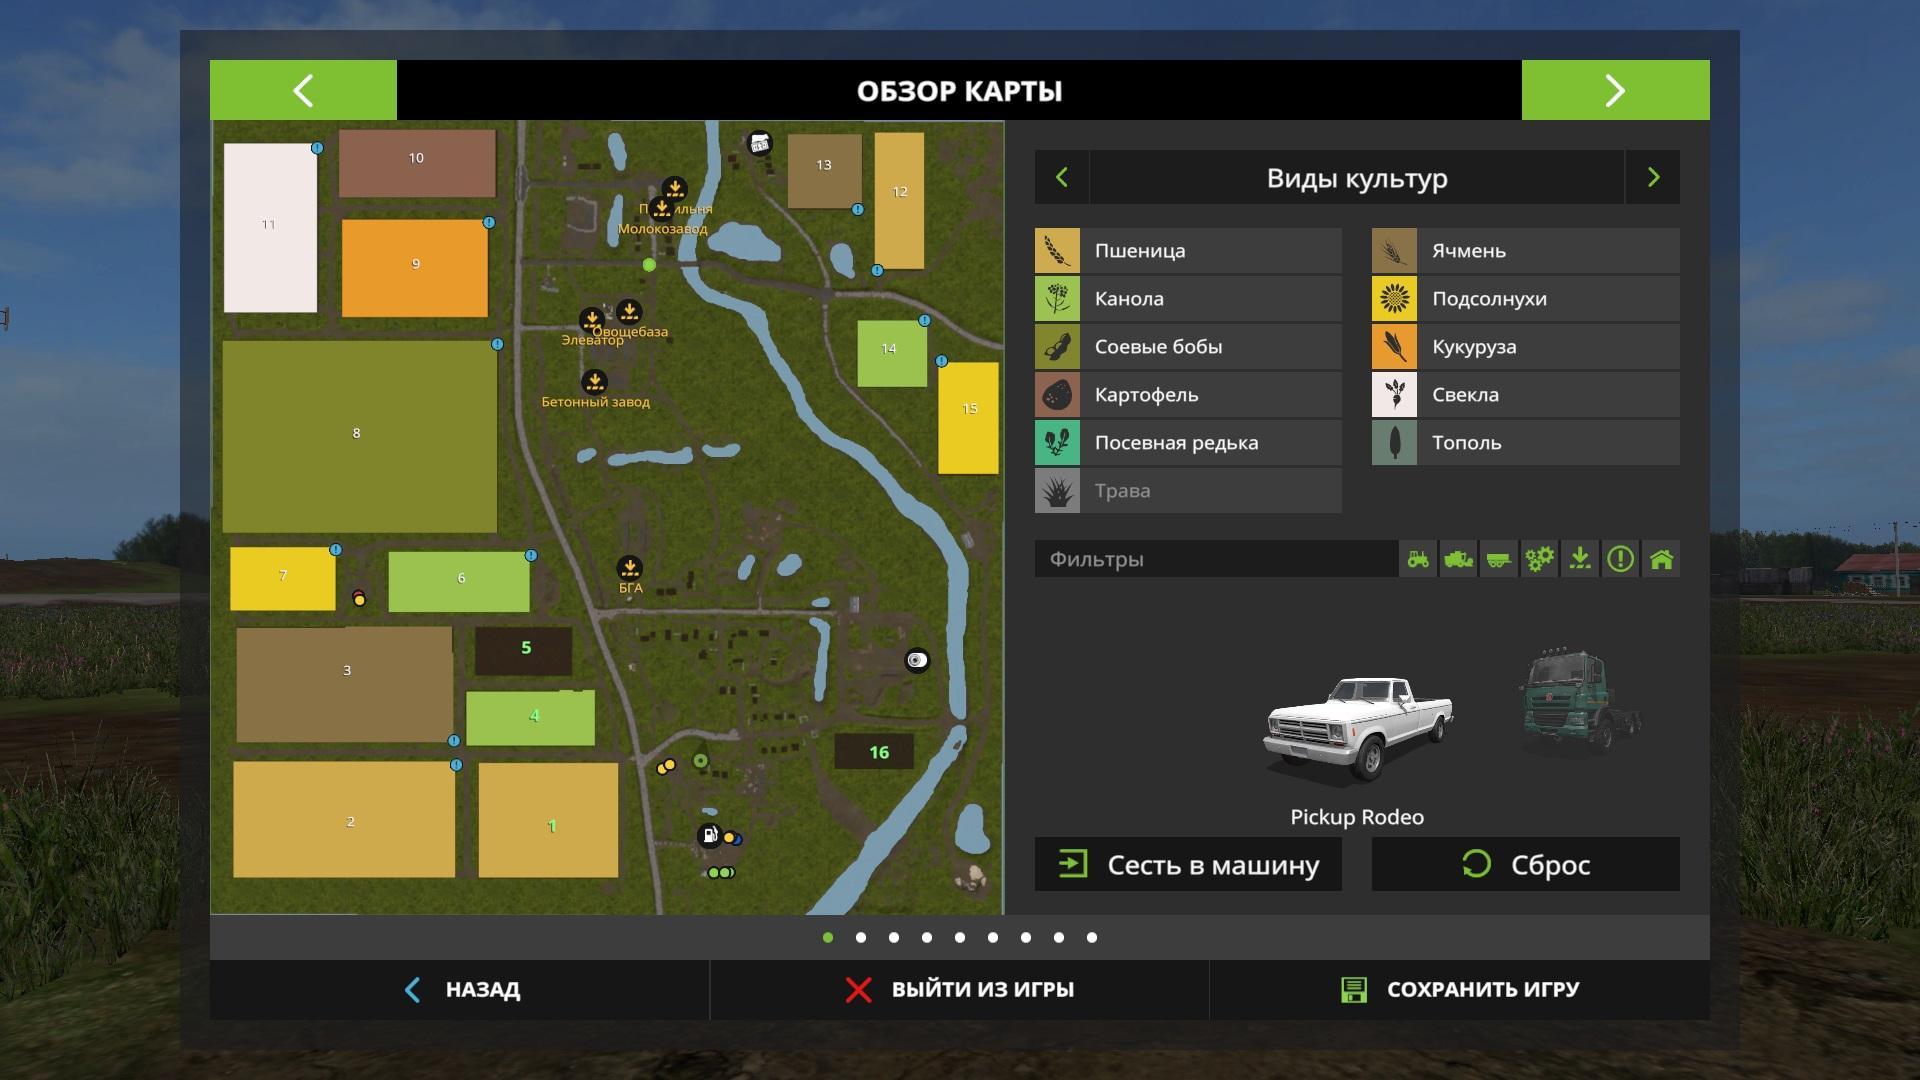The image size is (1920, 1080).
Task: Click the house buildings filter icon
Action: [1661, 559]
